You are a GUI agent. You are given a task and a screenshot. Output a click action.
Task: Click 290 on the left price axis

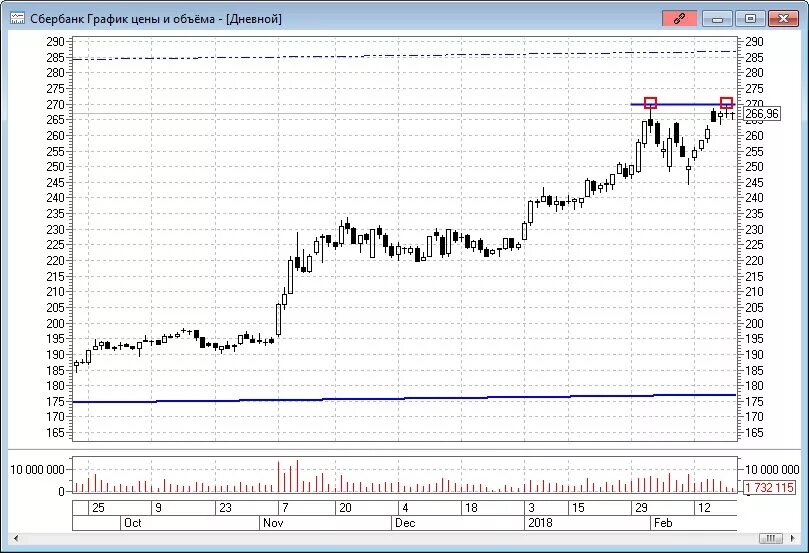[x=55, y=42]
